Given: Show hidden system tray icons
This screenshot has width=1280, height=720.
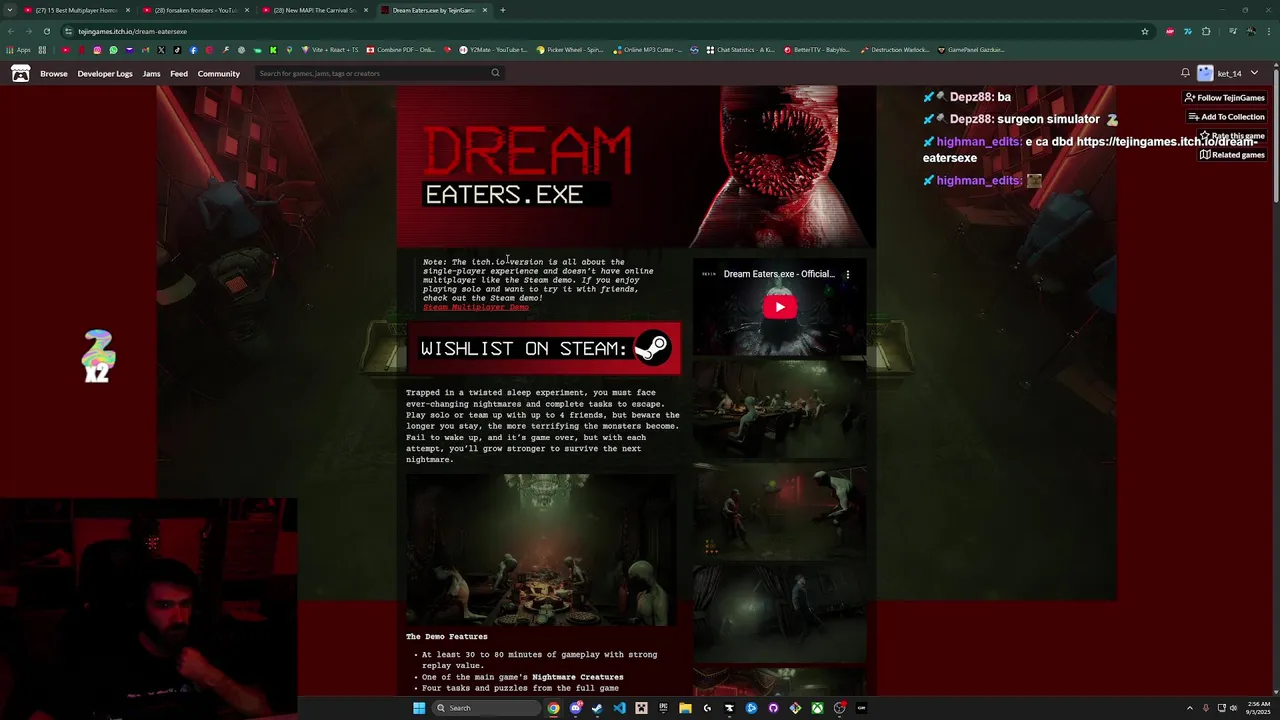Looking at the screenshot, I should click(x=1189, y=708).
